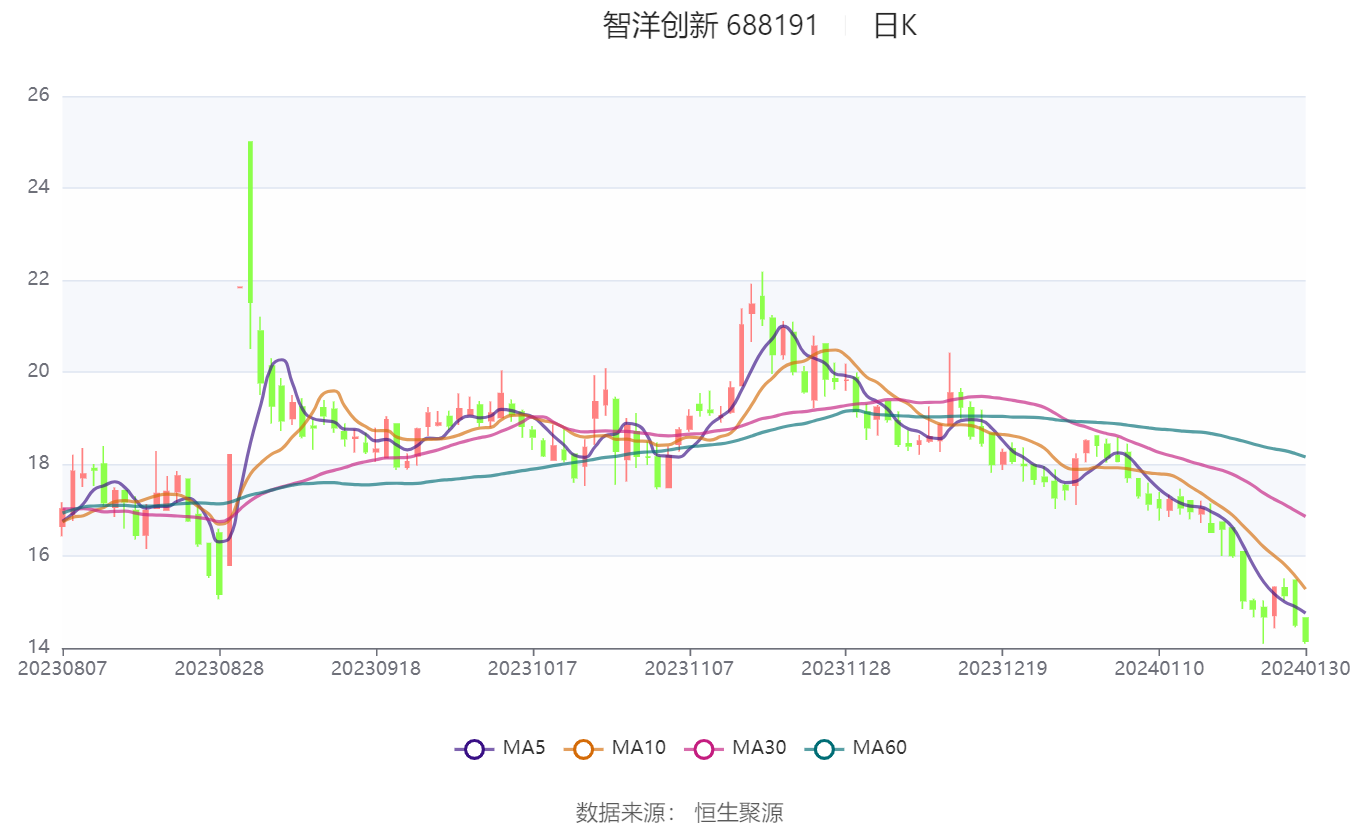Click y-axis value 16
The height and width of the screenshot is (828, 1360).
click(x=39, y=555)
